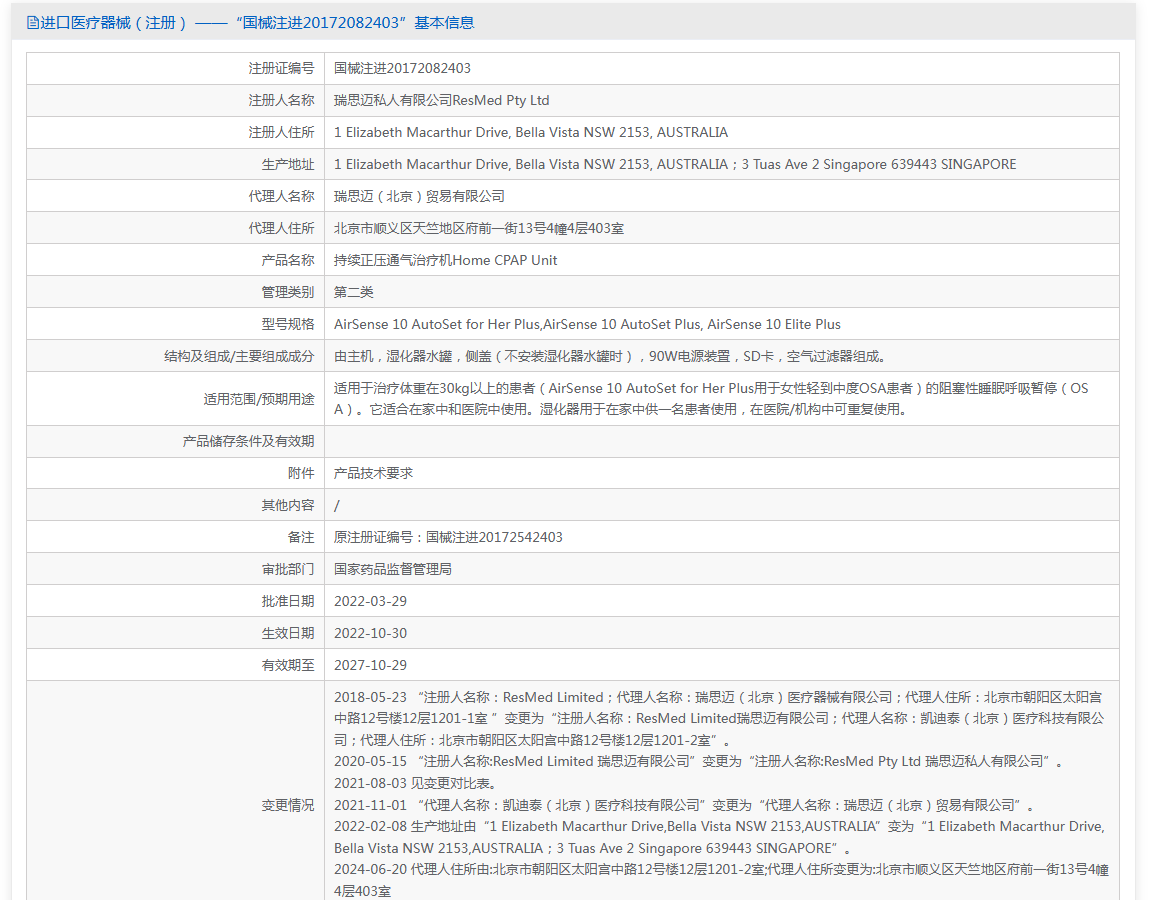
Task: Select remark 原注册证编号：国械注进20172542403
Action: 448,537
